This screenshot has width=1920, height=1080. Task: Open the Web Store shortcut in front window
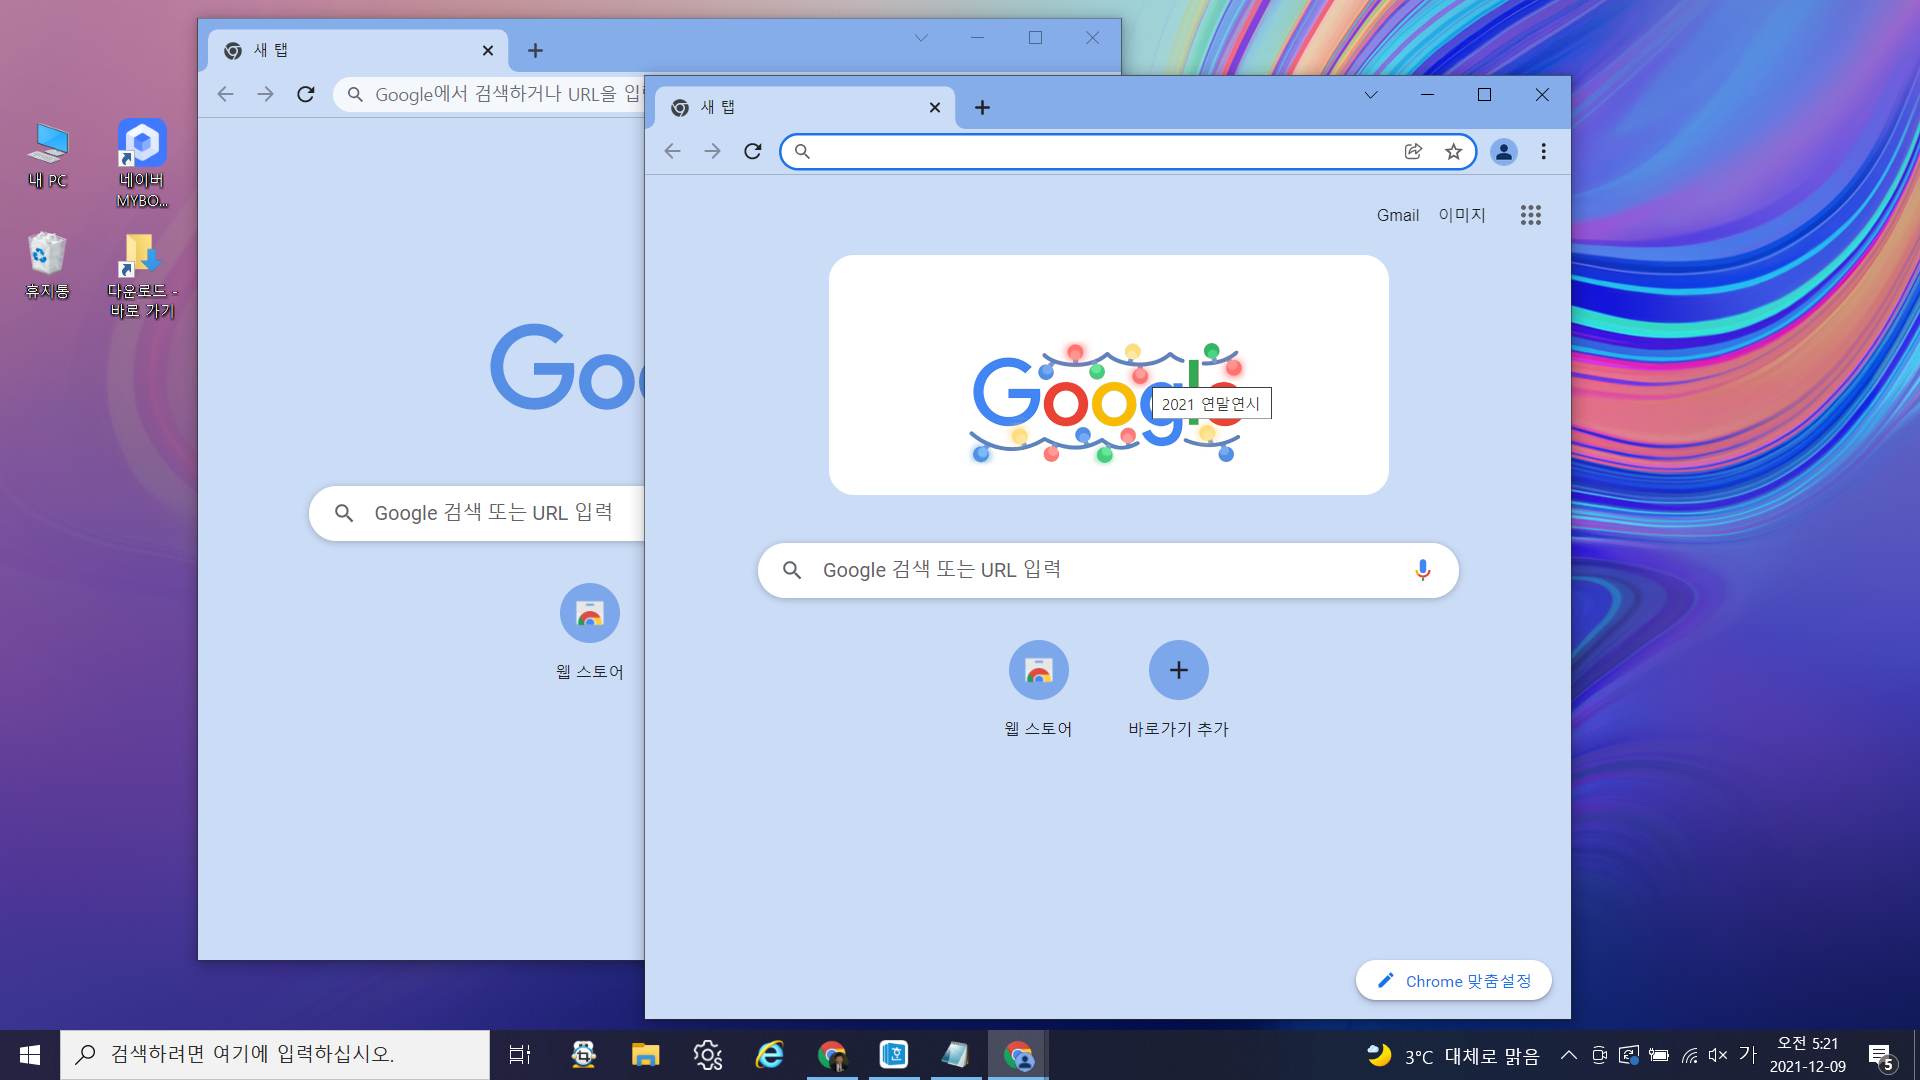coord(1038,671)
